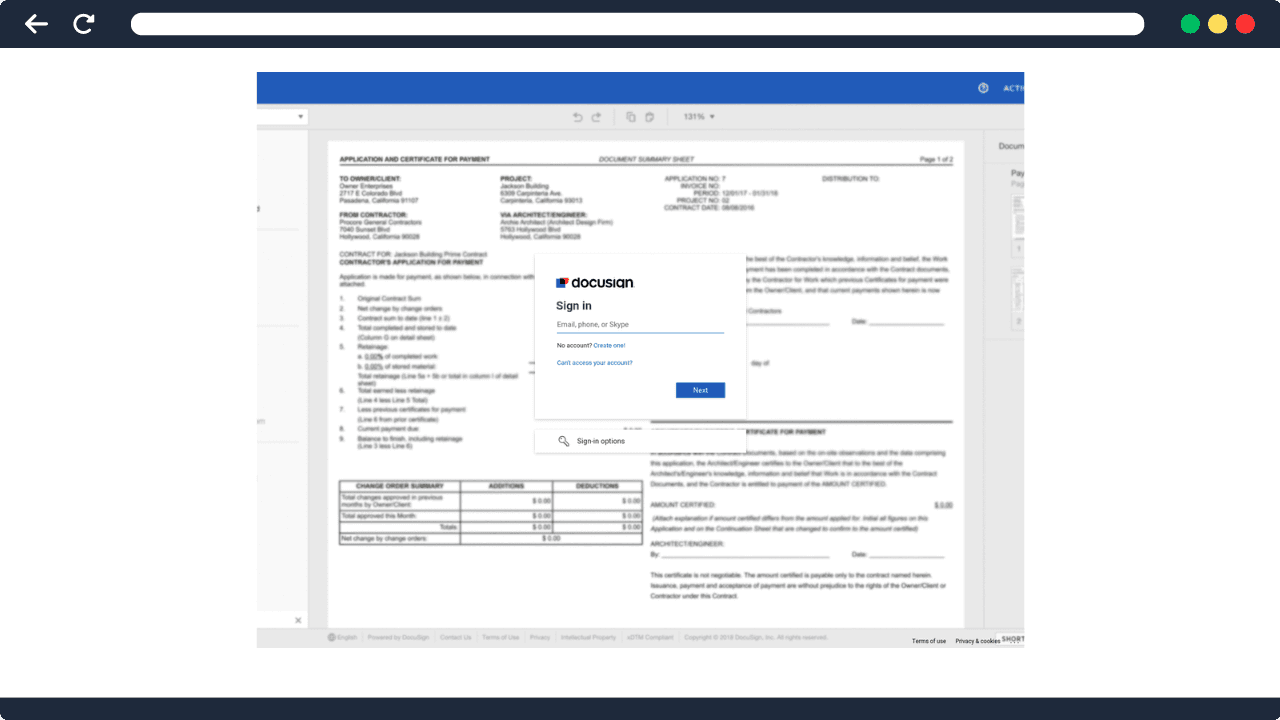Open the help question-mark icon in blue header
Image resolution: width=1280 pixels, height=720 pixels.
(x=983, y=88)
